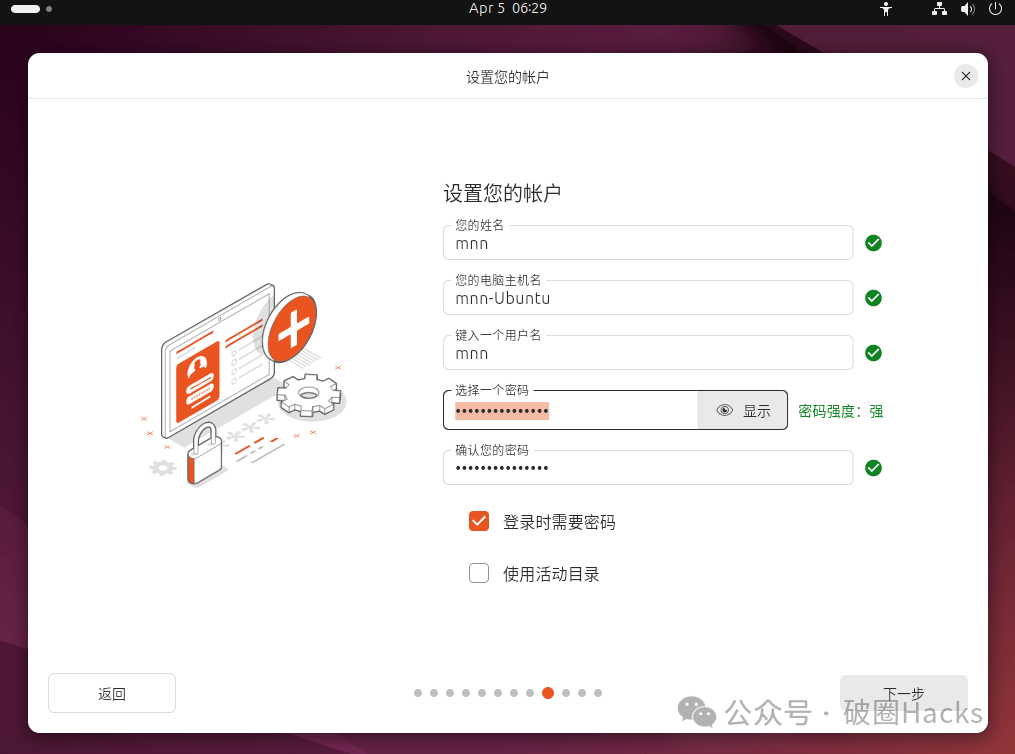
Task: Click the clock showing Apr 5 06:29
Action: point(508,8)
